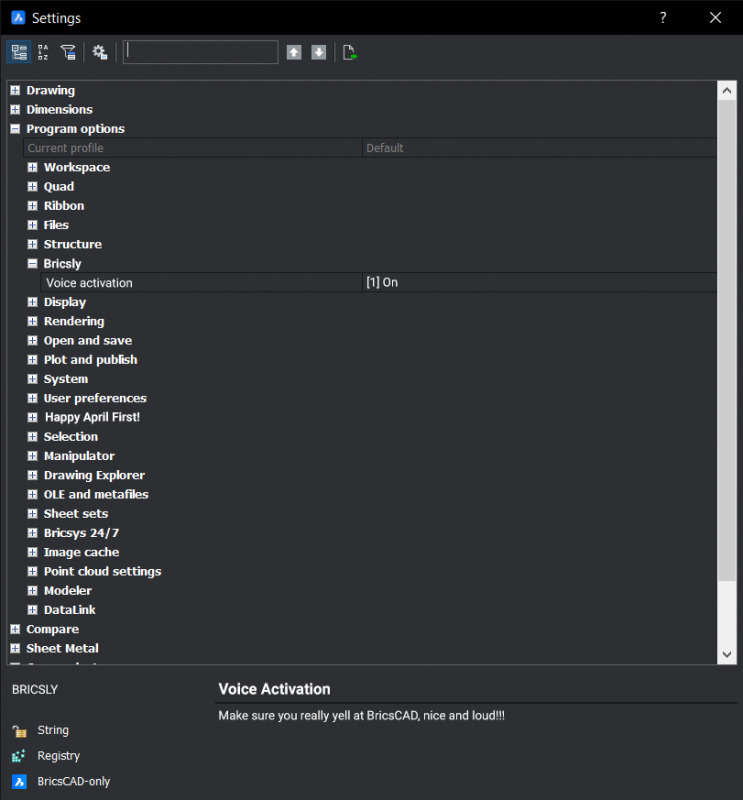Expand the Display node
Viewport: 743px width, 800px height.
(32, 302)
